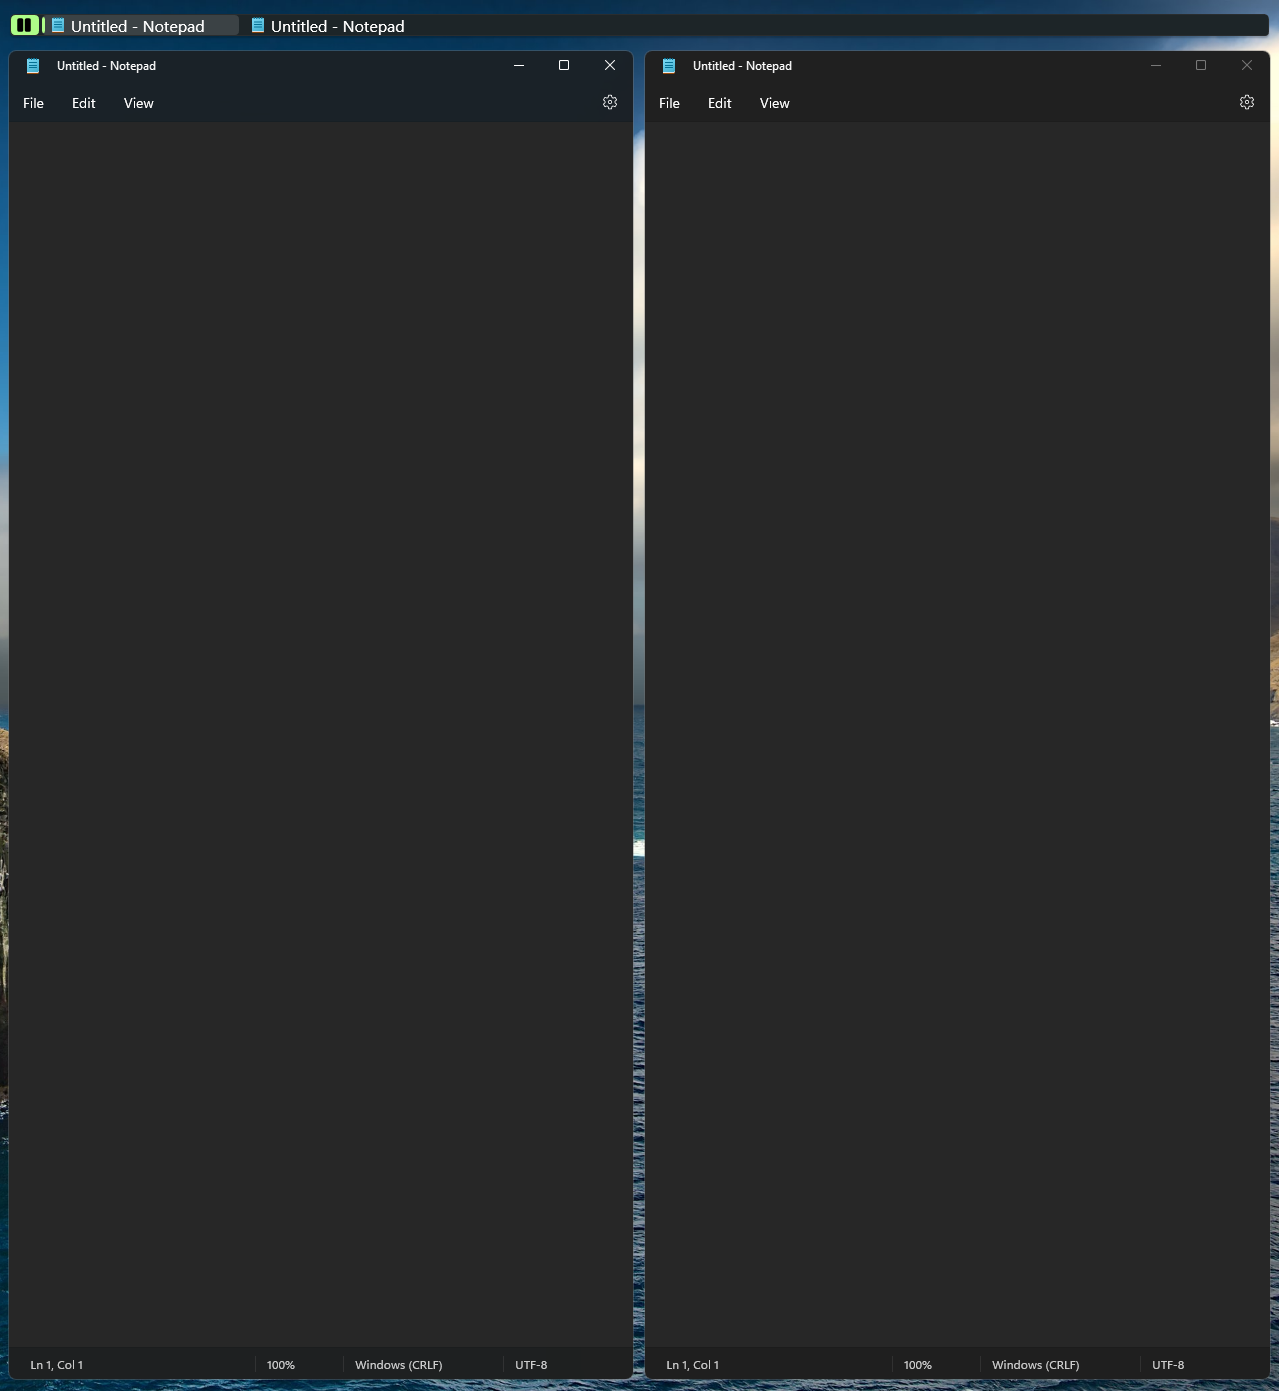Open View menu in right Notepad window
1279x1391 pixels.
pos(775,103)
